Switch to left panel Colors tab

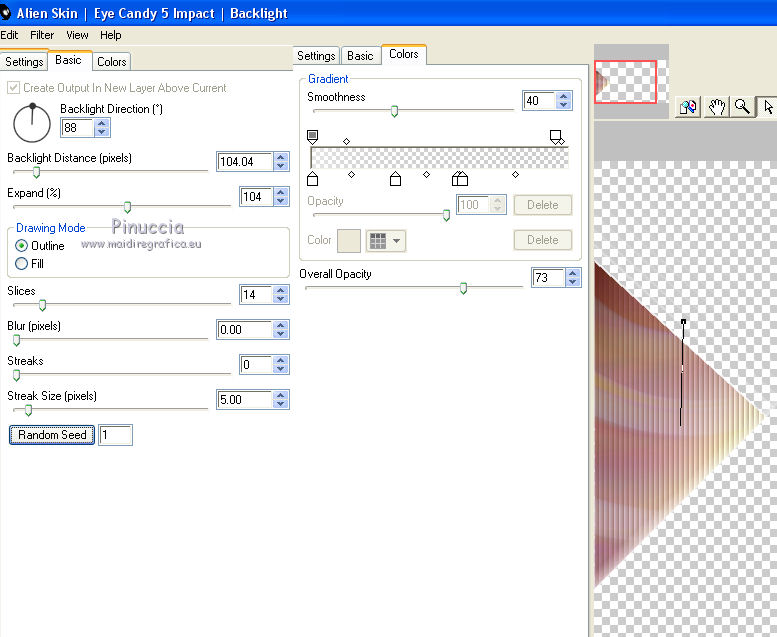tap(111, 61)
